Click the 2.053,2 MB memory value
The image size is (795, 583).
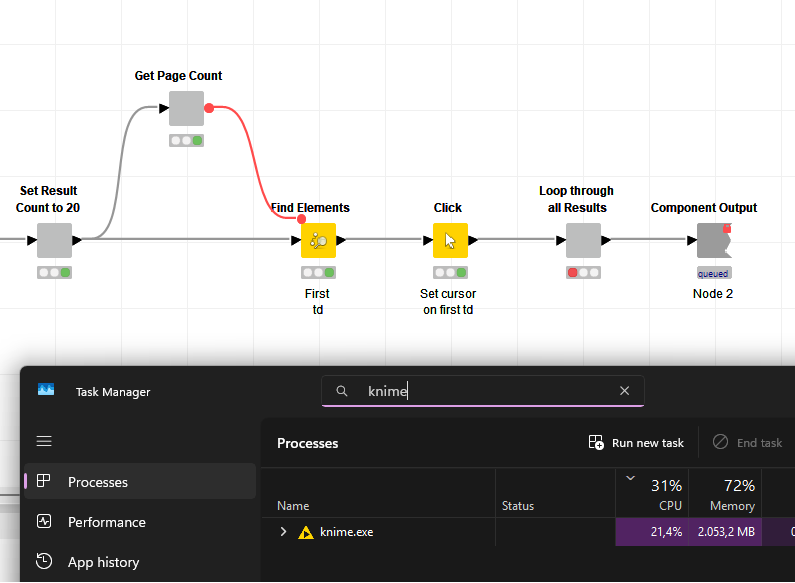coord(726,532)
